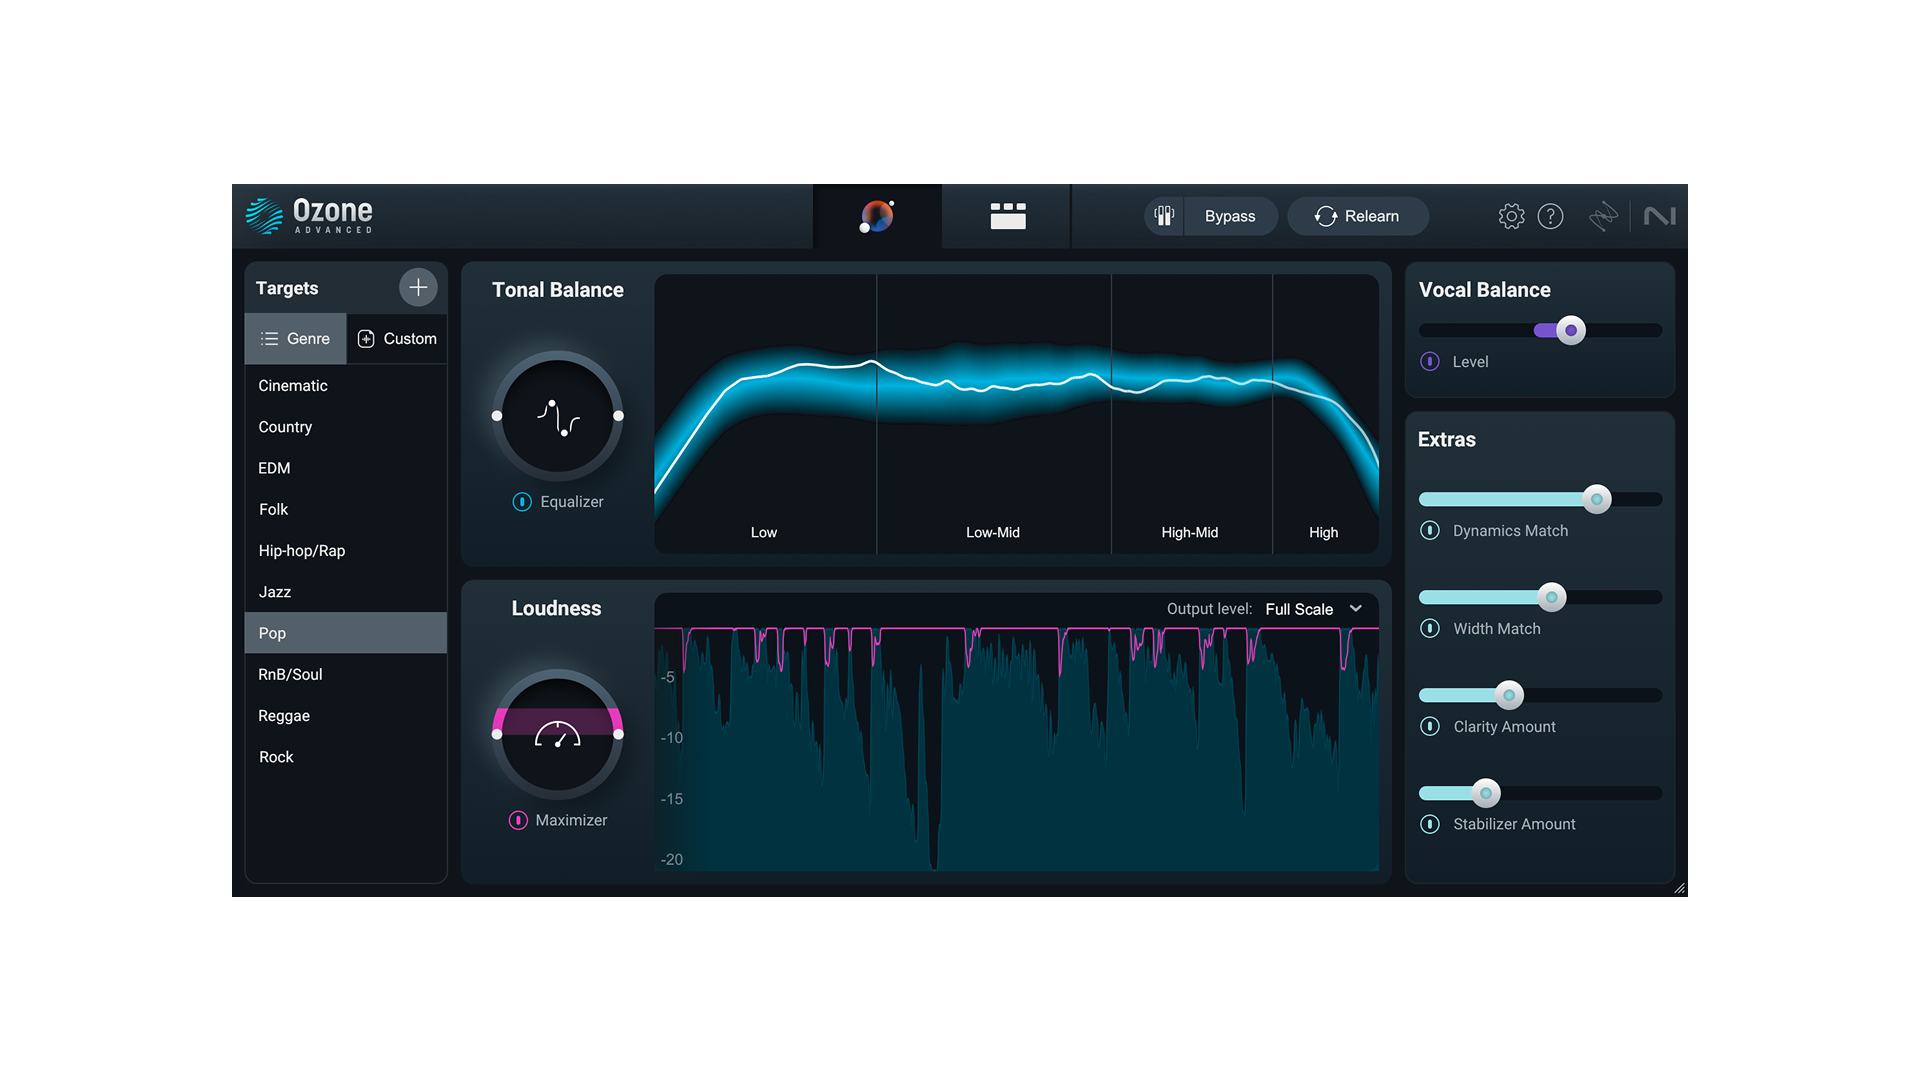1920x1080 pixels.
Task: Choose the EDM genre target
Action: point(346,468)
